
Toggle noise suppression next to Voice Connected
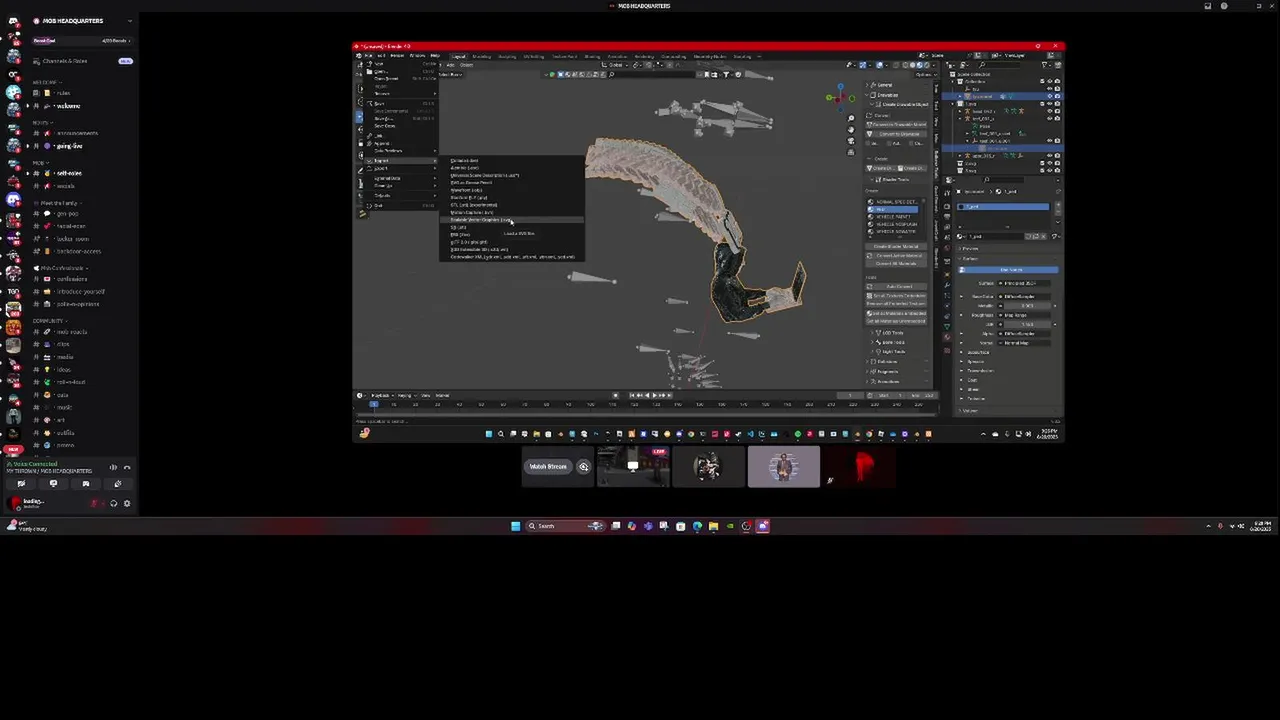point(113,467)
